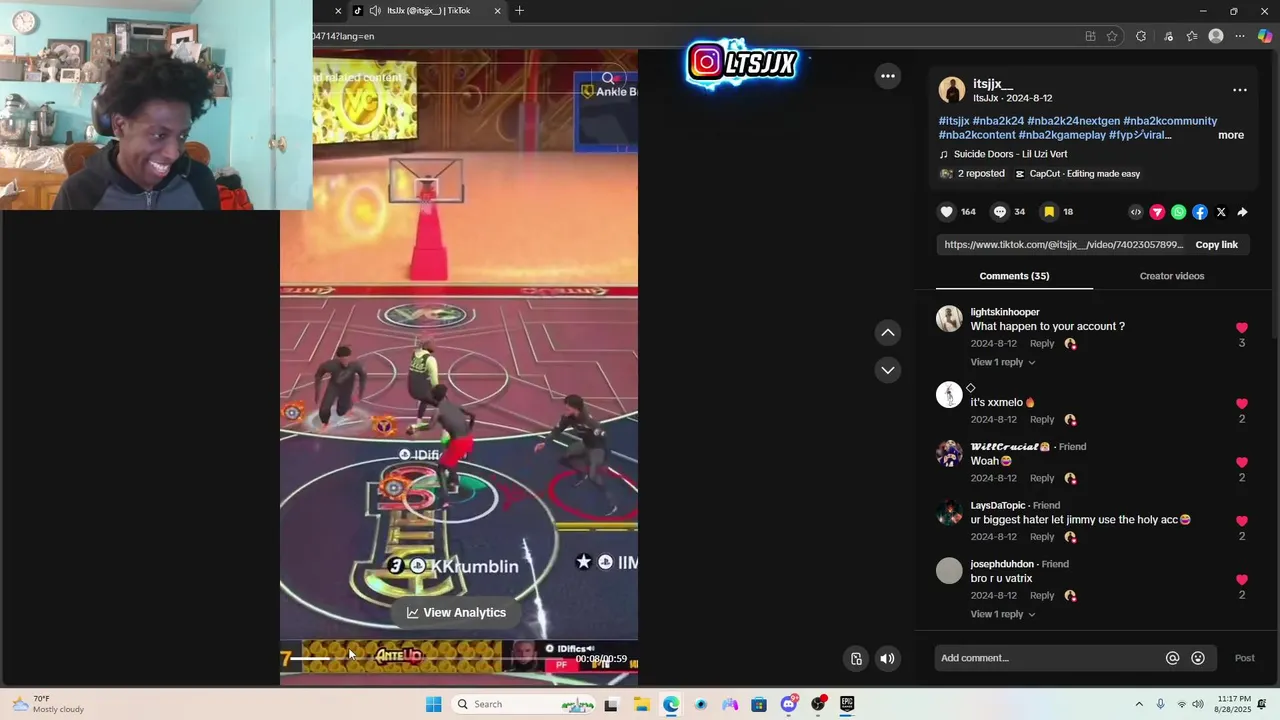Open lightskinhooper's profile picture
The width and height of the screenshot is (1280, 720).
click(949, 319)
